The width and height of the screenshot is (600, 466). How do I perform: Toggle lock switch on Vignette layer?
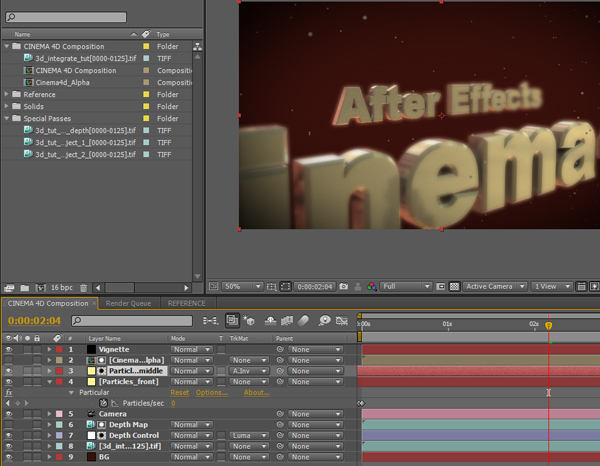[37, 349]
